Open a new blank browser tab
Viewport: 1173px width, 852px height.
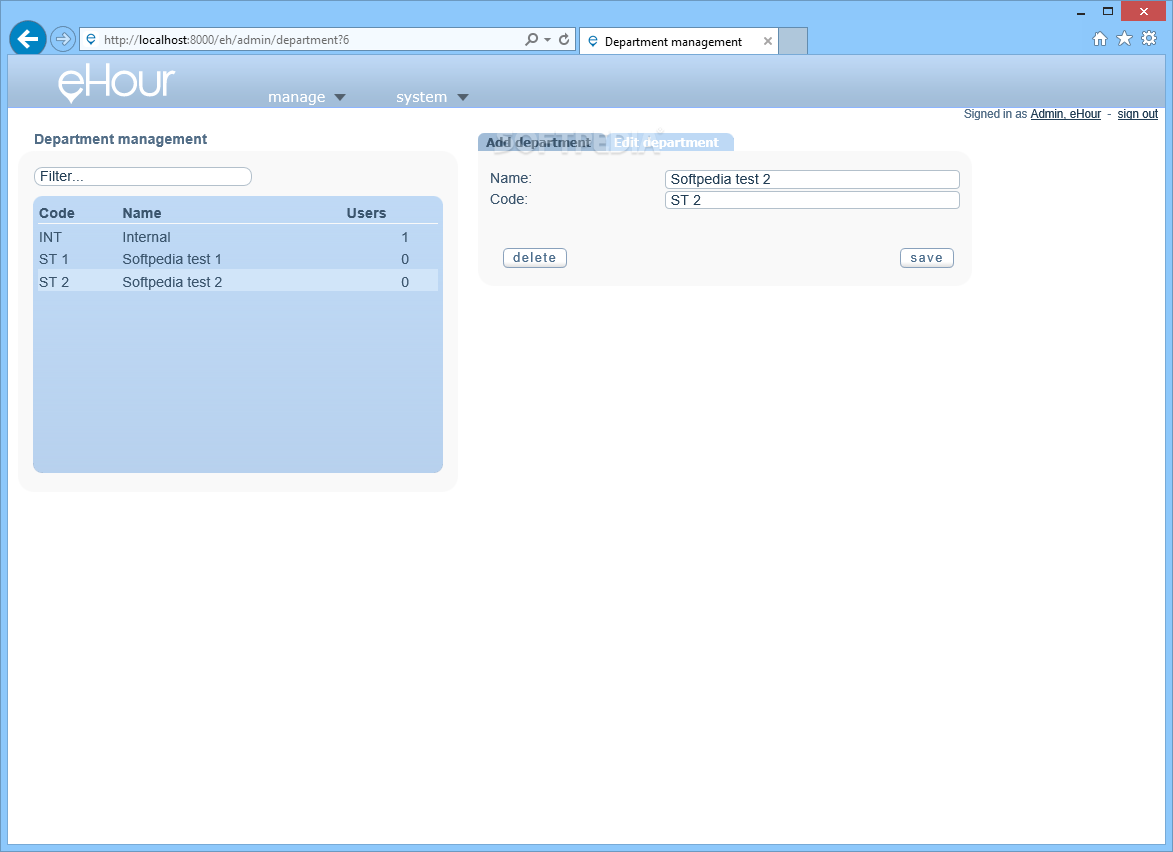coord(793,41)
